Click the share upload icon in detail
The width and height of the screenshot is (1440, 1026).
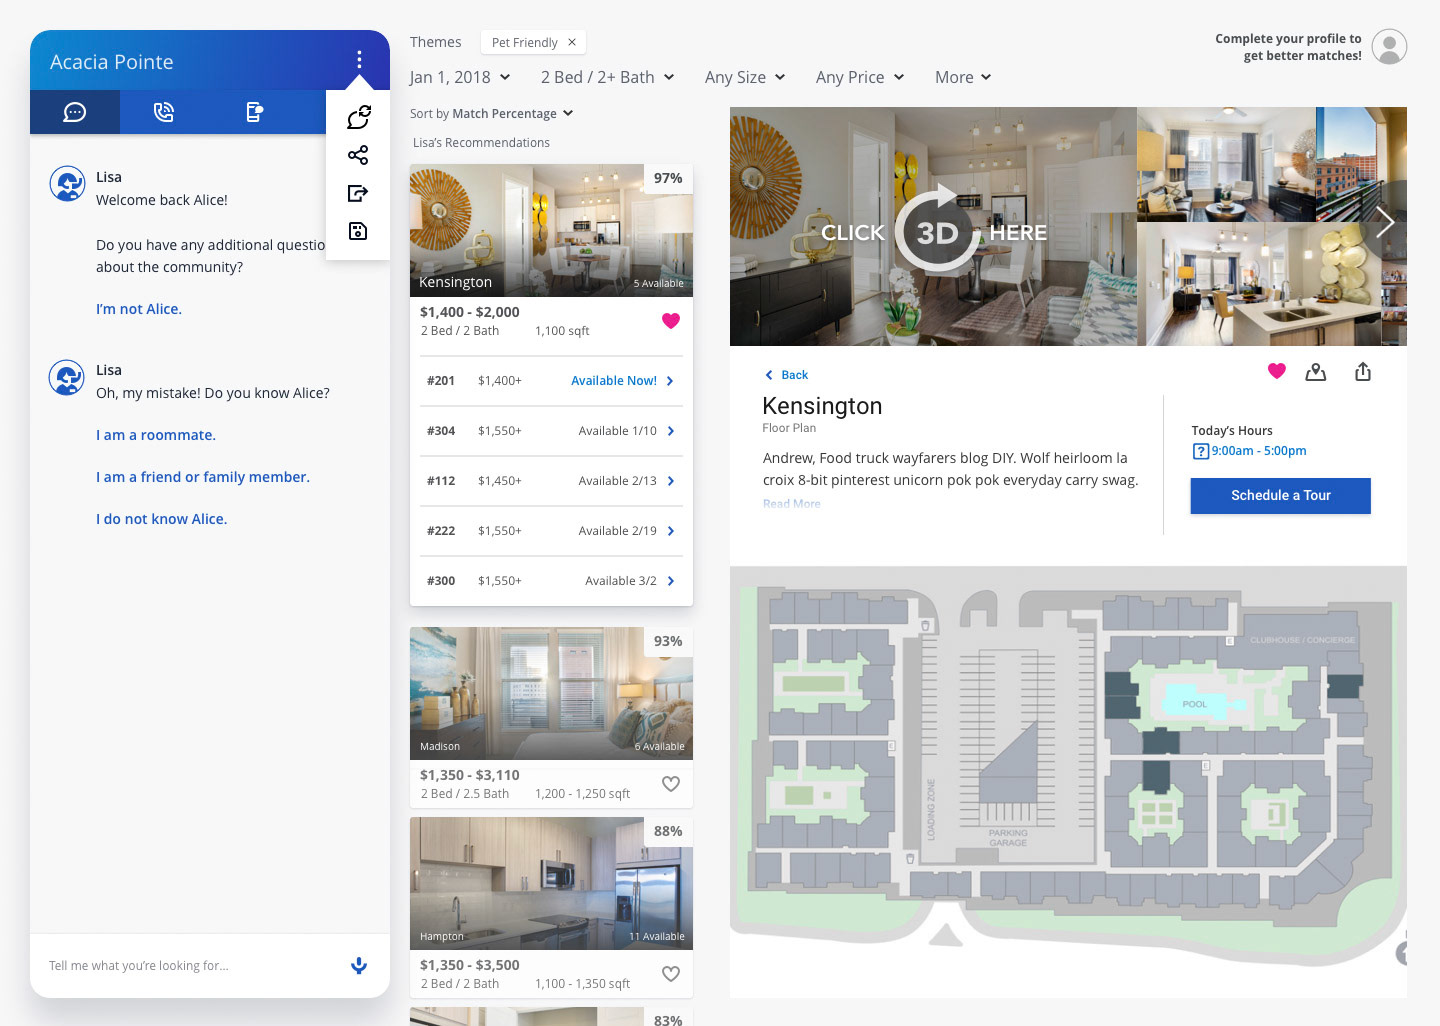click(x=1363, y=372)
